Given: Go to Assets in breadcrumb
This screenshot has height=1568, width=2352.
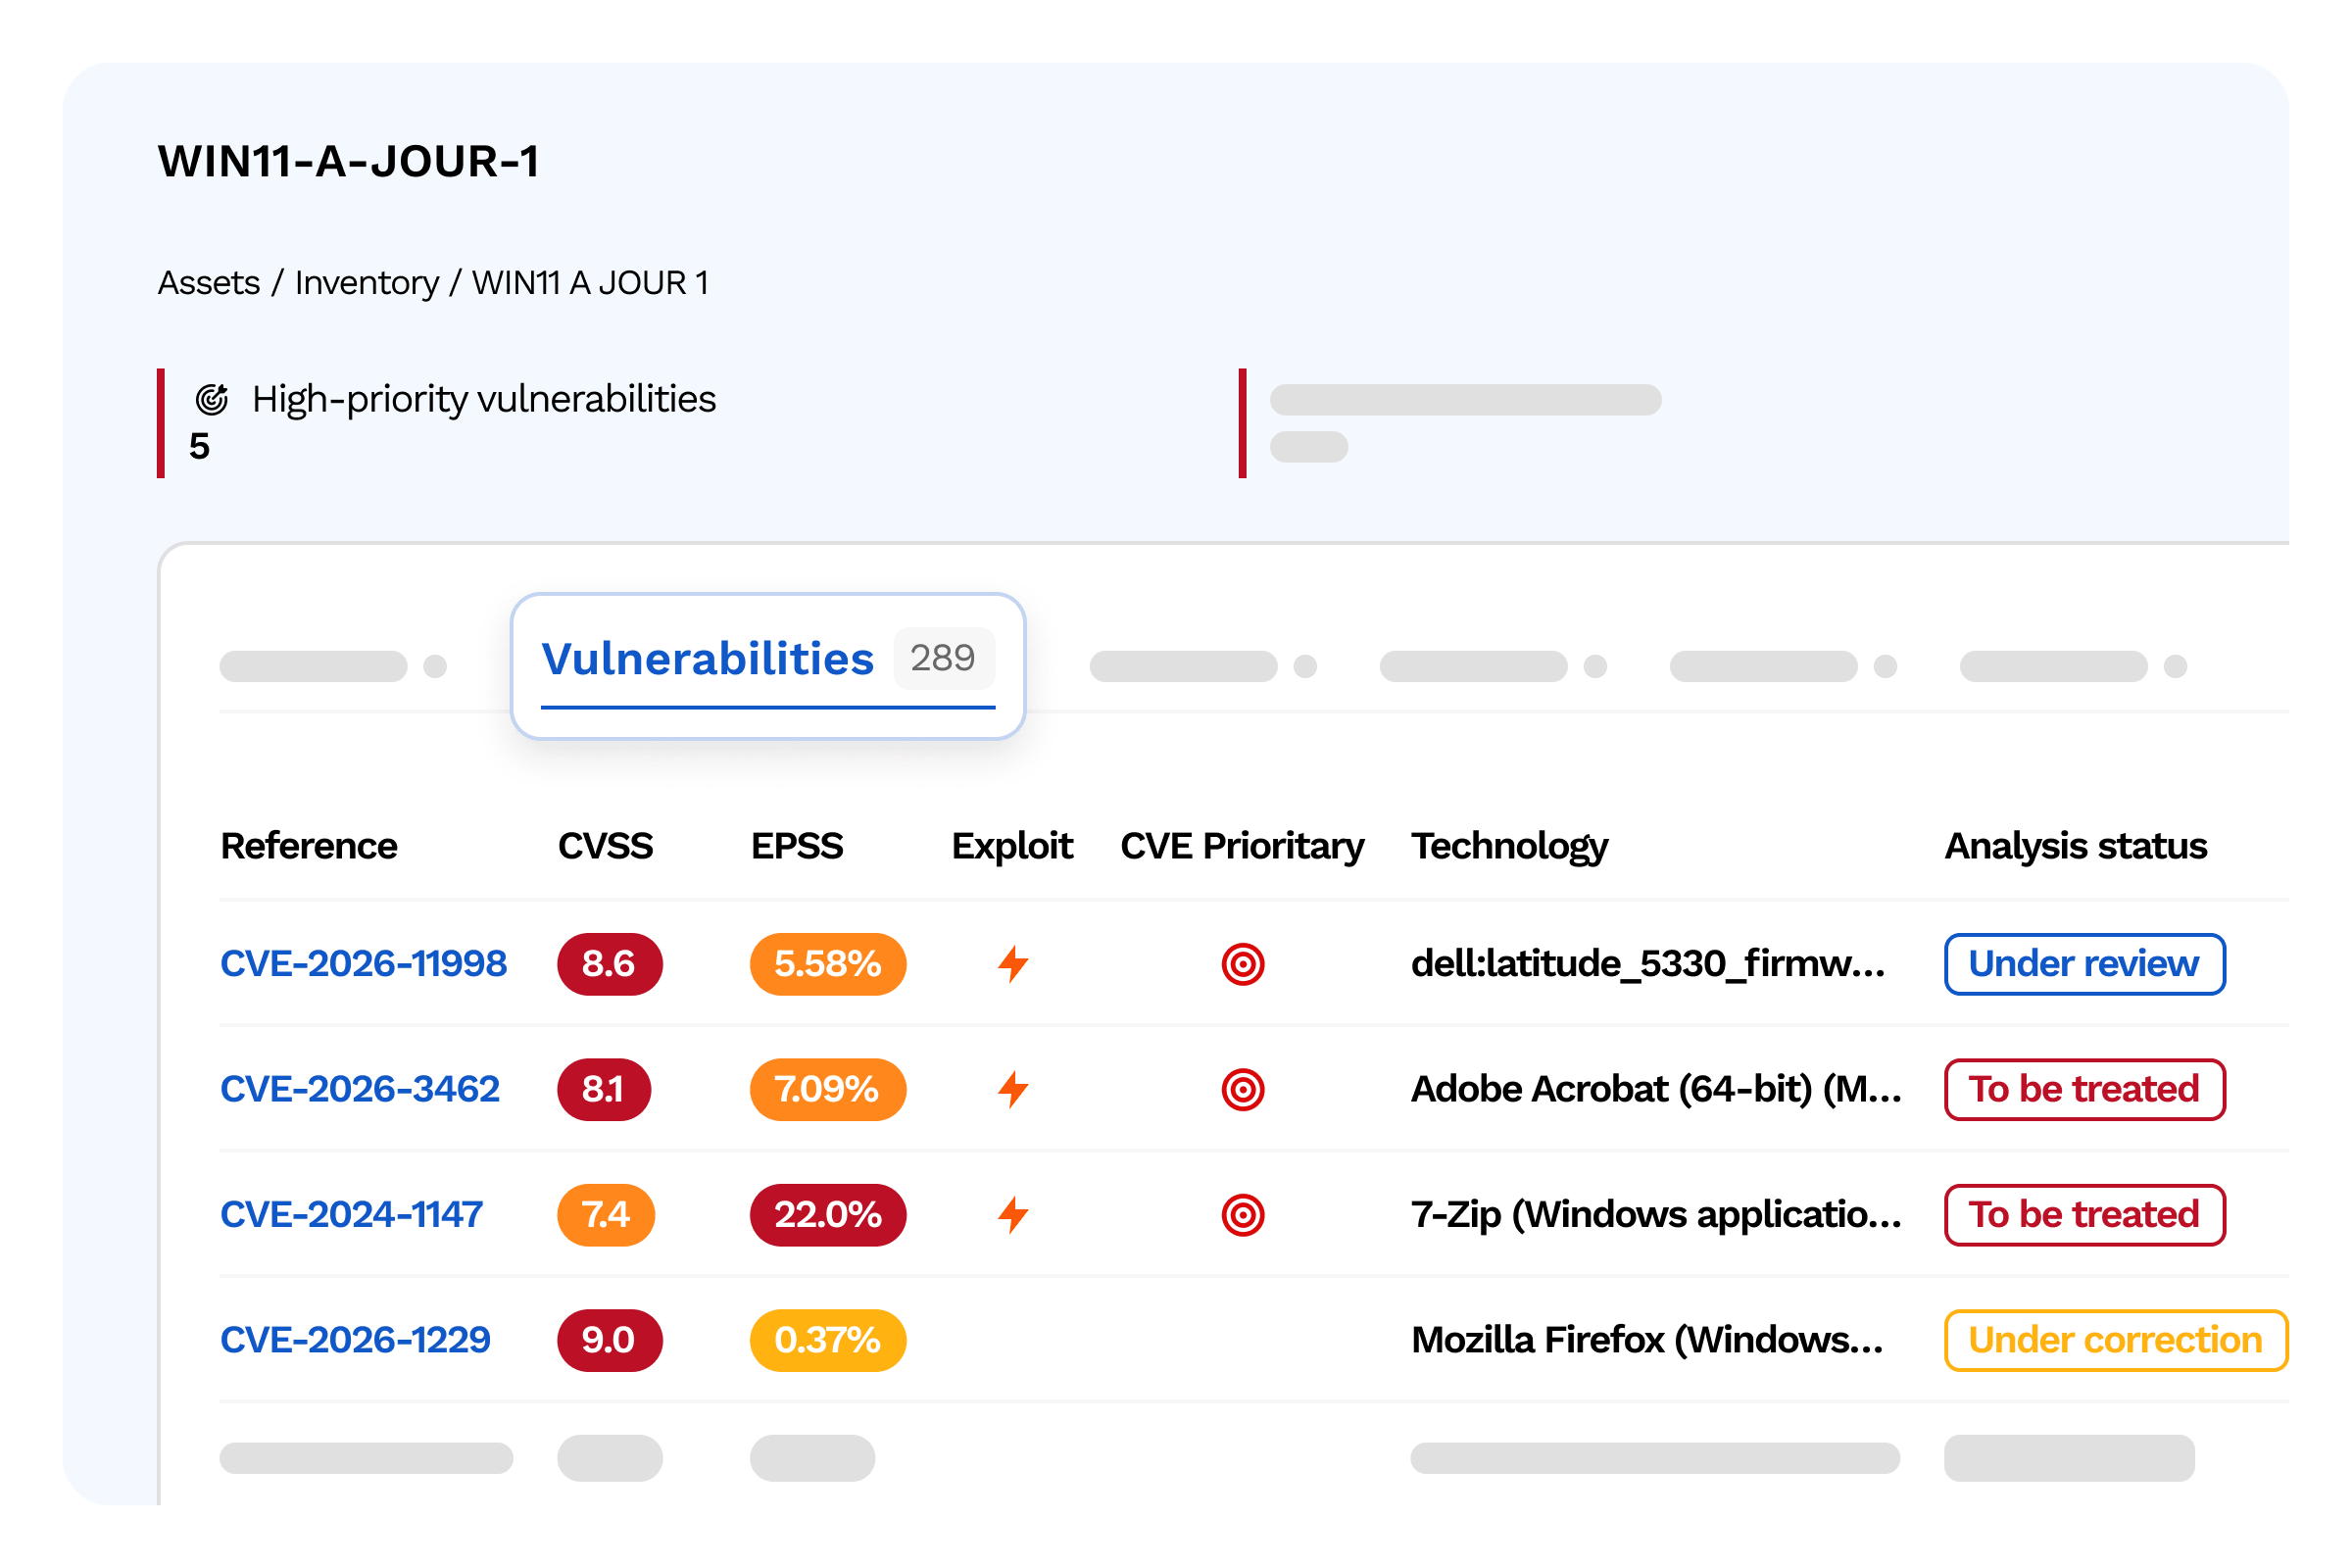Looking at the screenshot, I should [209, 283].
